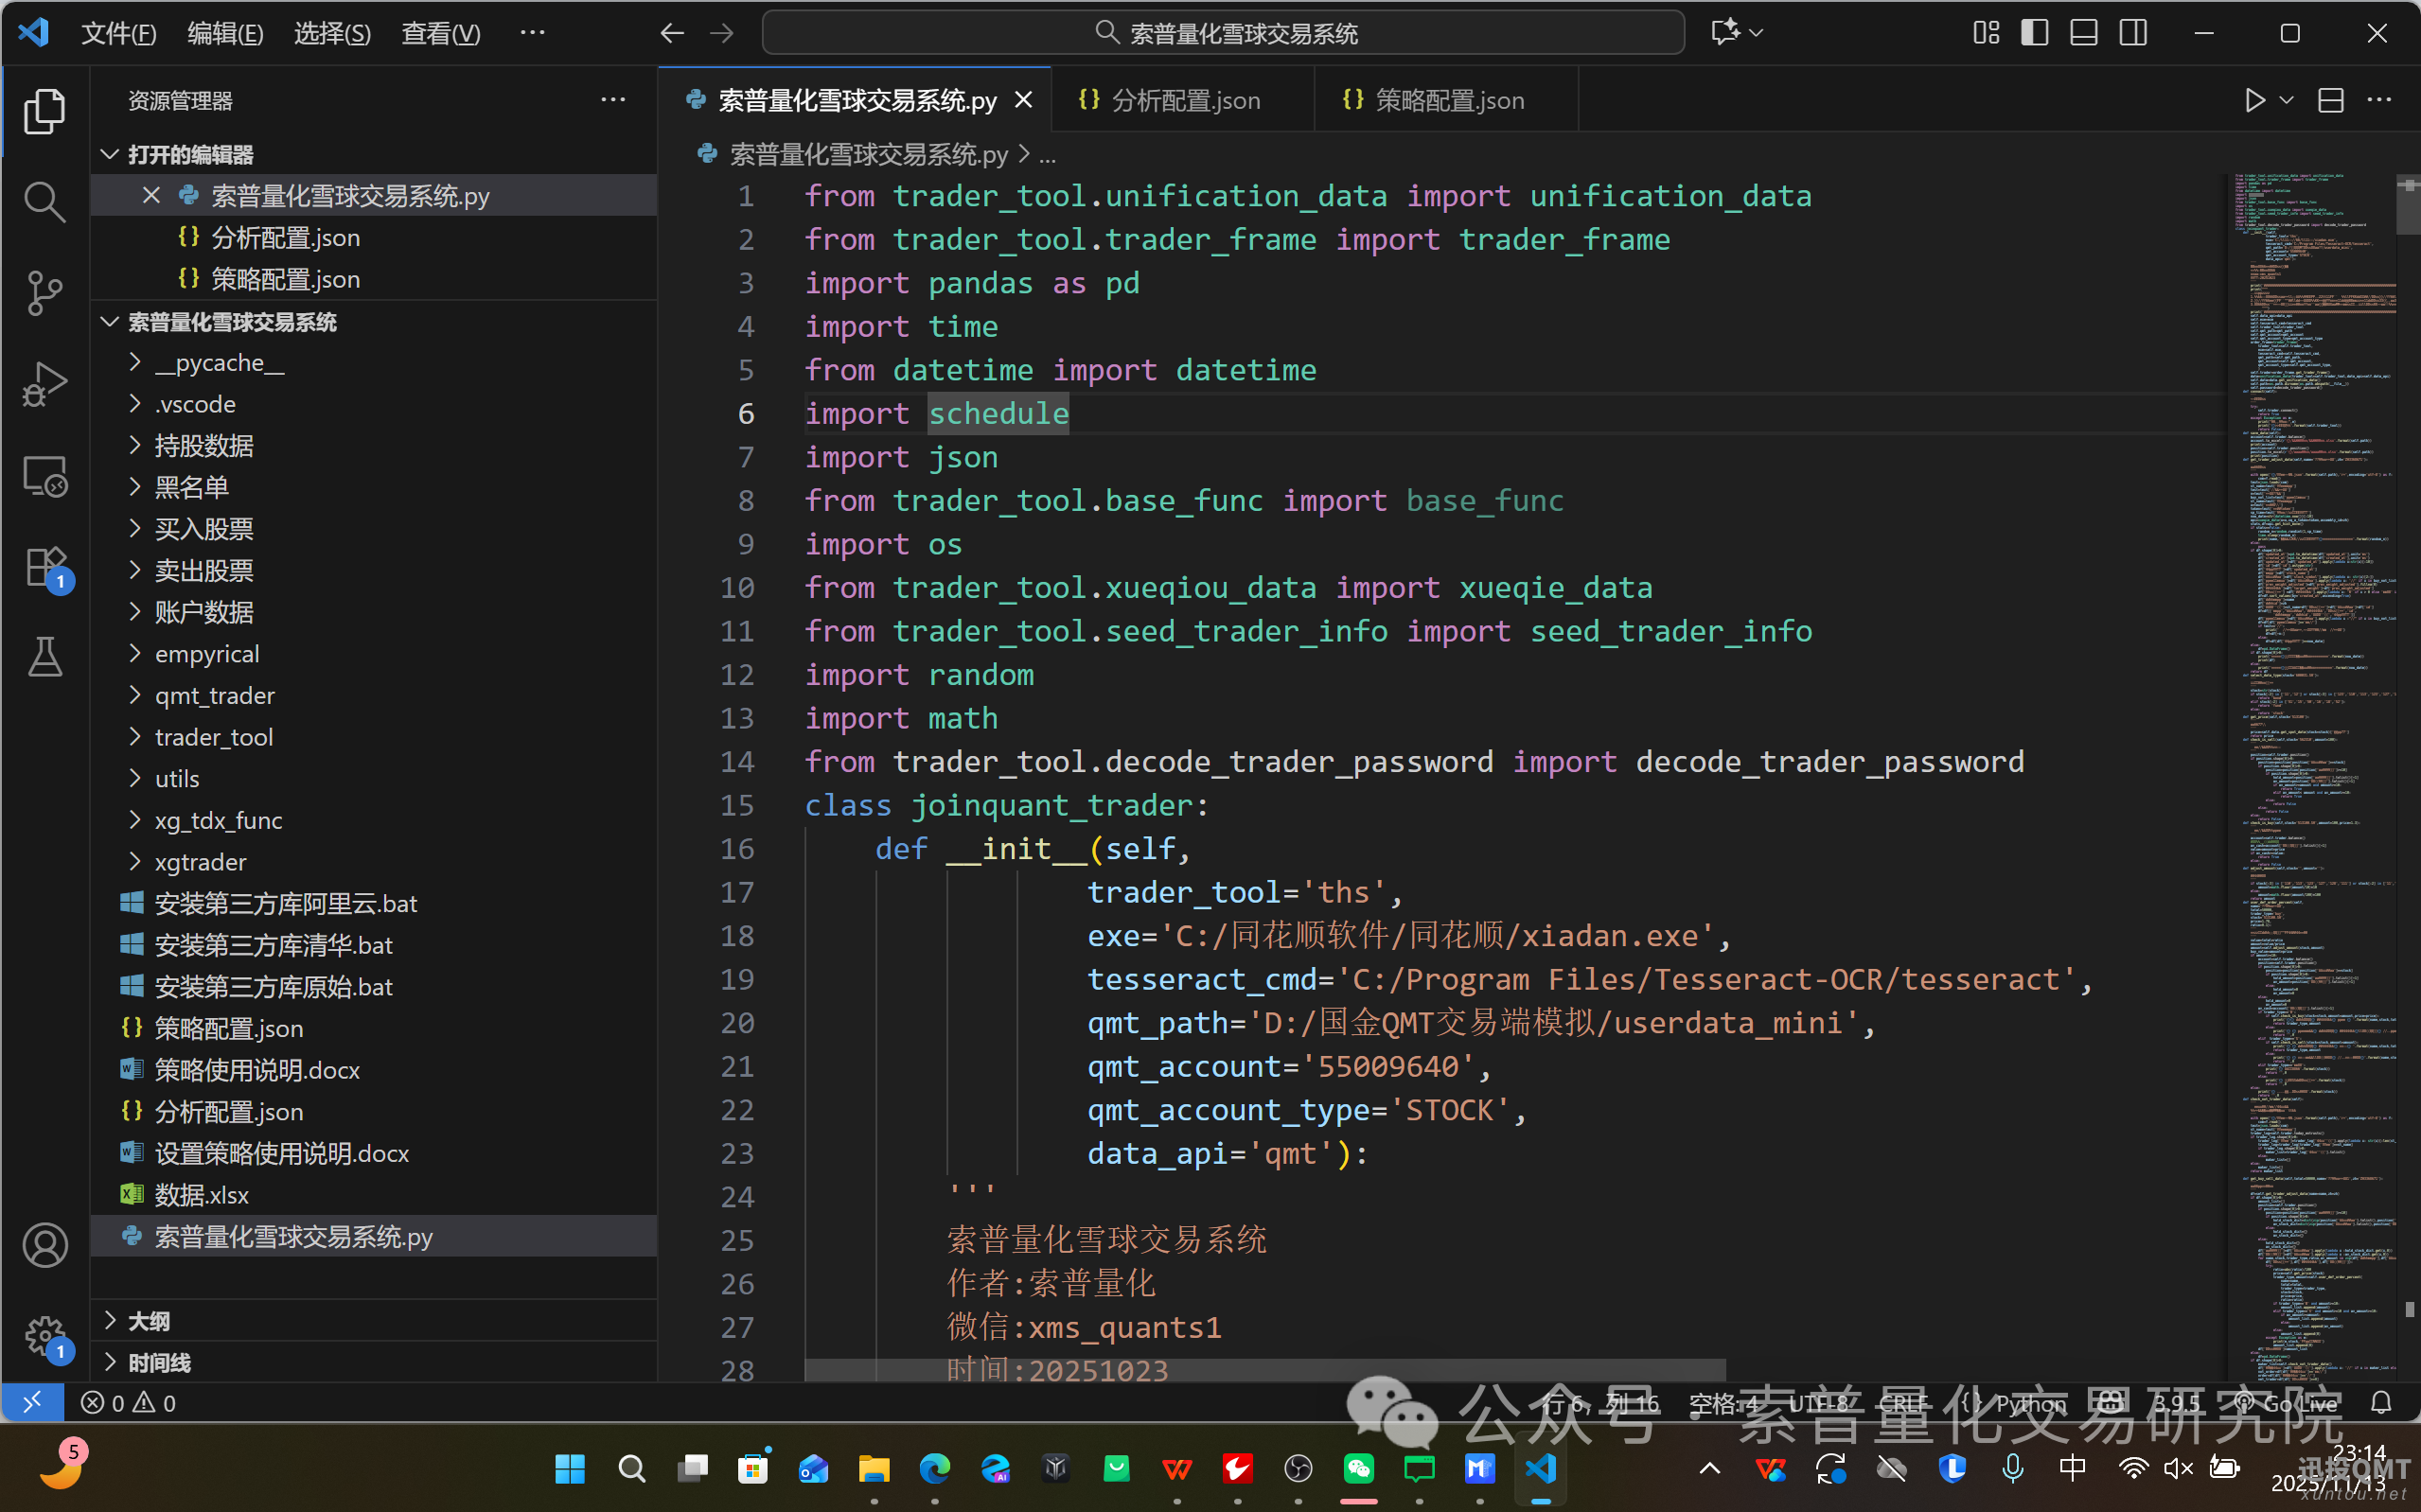Viewport: 2421px width, 1512px height.
Task: Click the Run Python File play button
Action: coord(2254,101)
